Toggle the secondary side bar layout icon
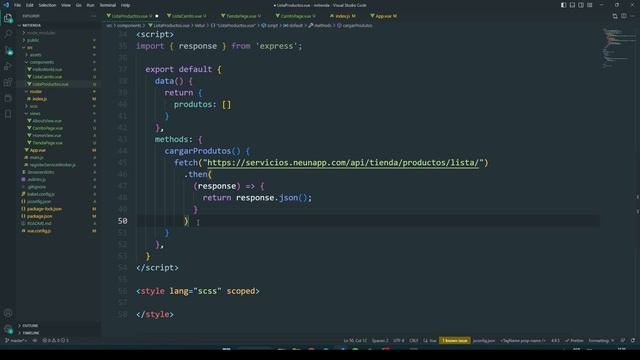This screenshot has width=640, height=360. (581, 5)
